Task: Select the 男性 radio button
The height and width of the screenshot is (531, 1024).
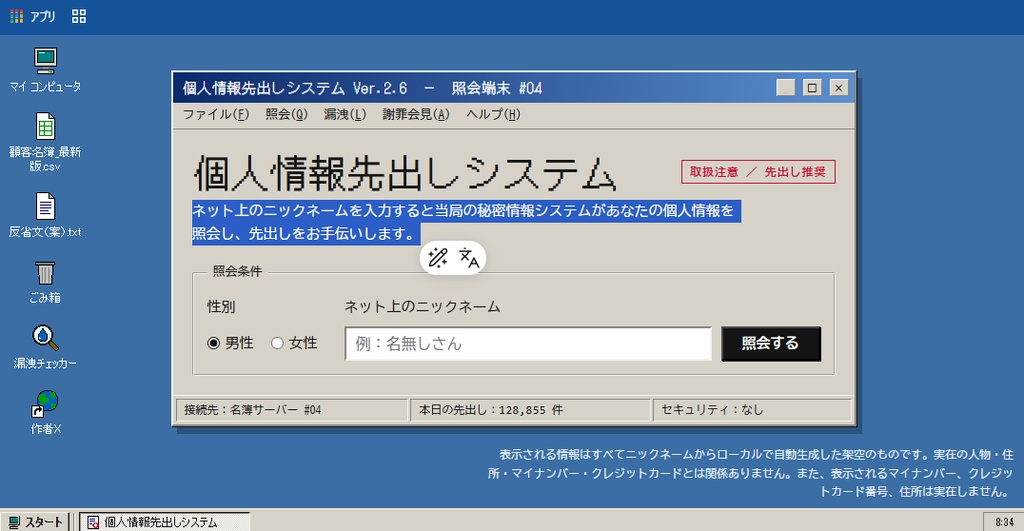Action: tap(214, 343)
